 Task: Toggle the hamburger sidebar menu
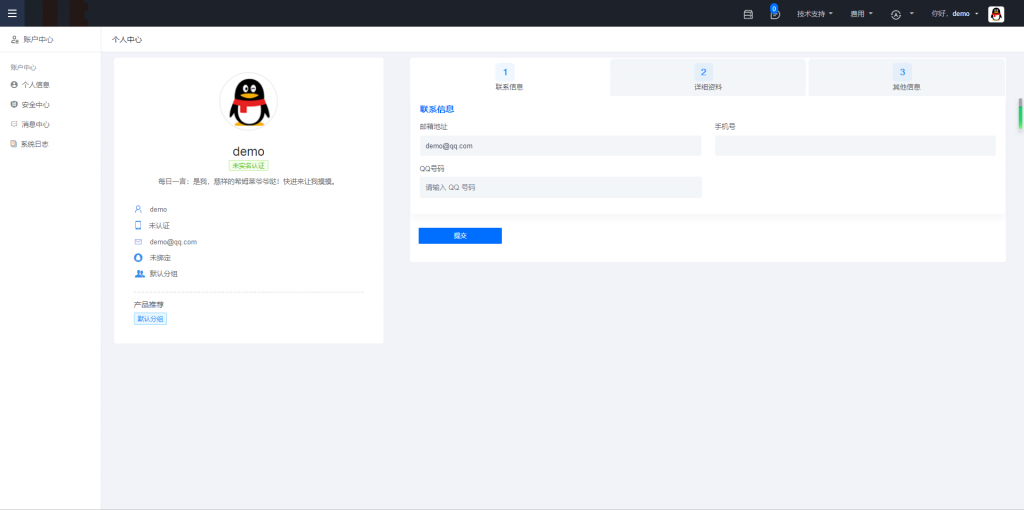pos(12,13)
